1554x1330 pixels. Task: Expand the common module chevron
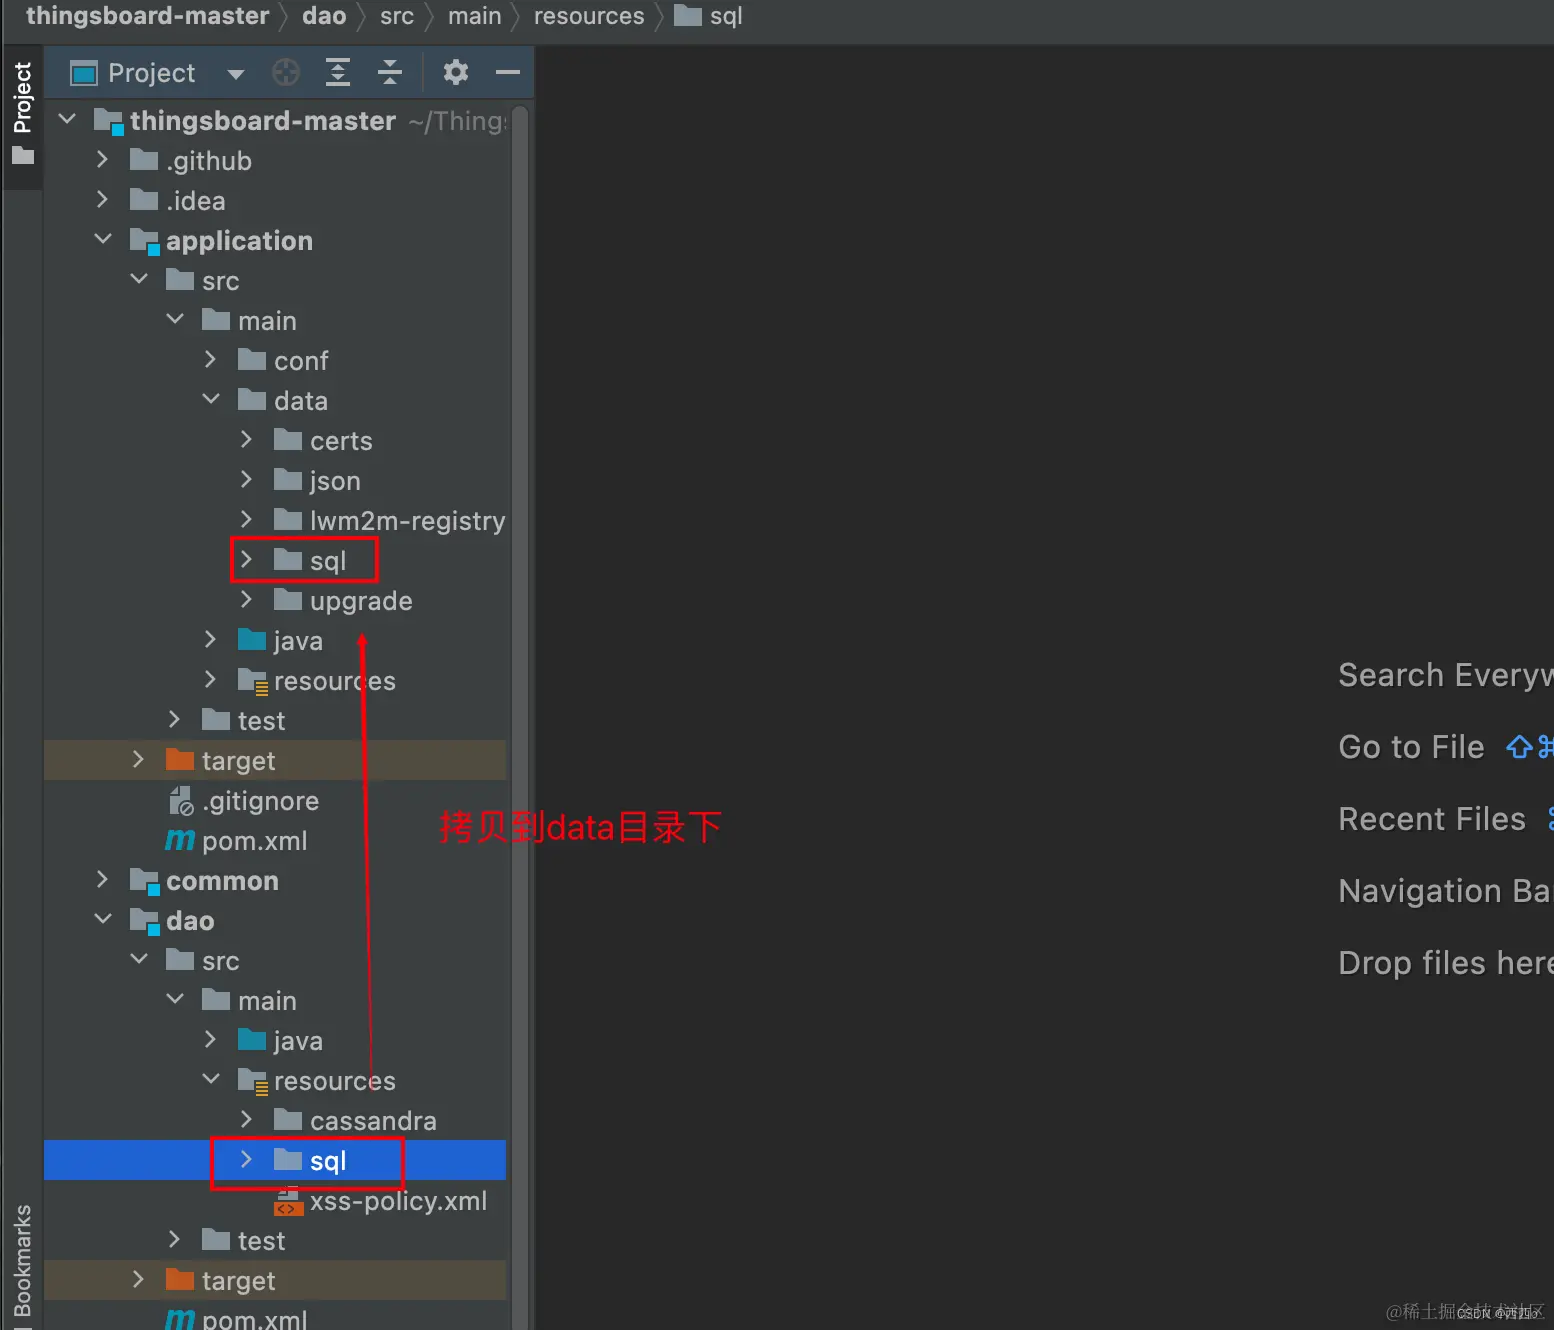click(102, 880)
